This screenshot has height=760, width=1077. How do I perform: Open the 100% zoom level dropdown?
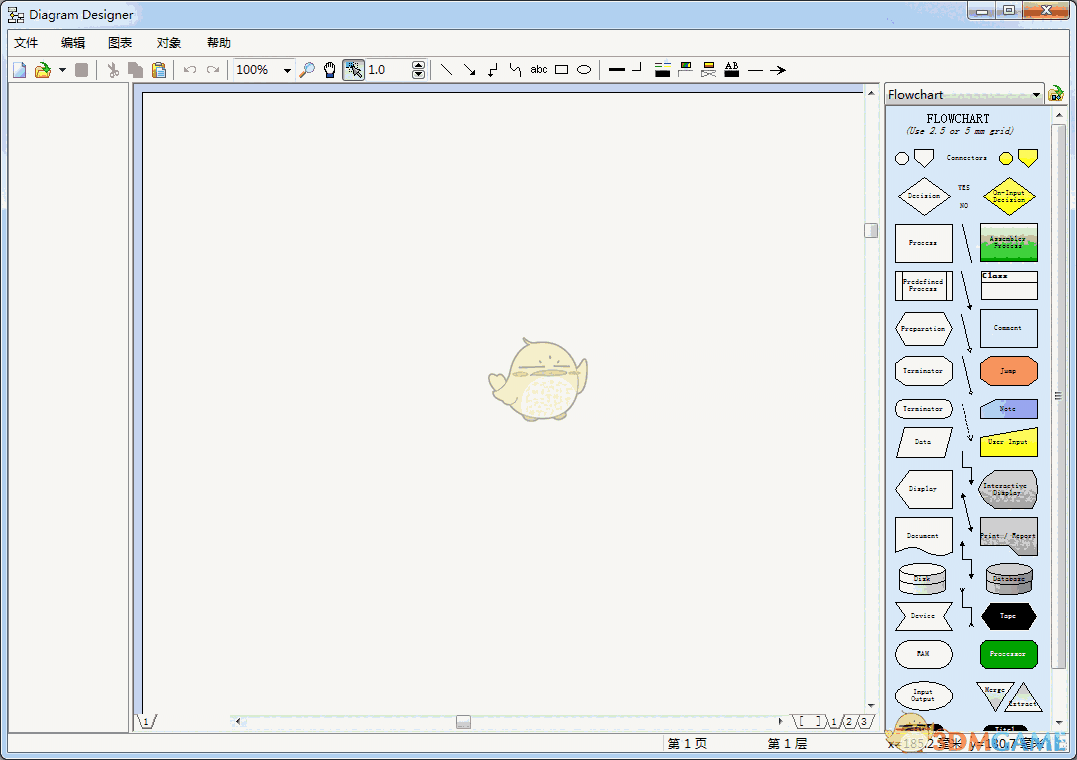(x=287, y=70)
